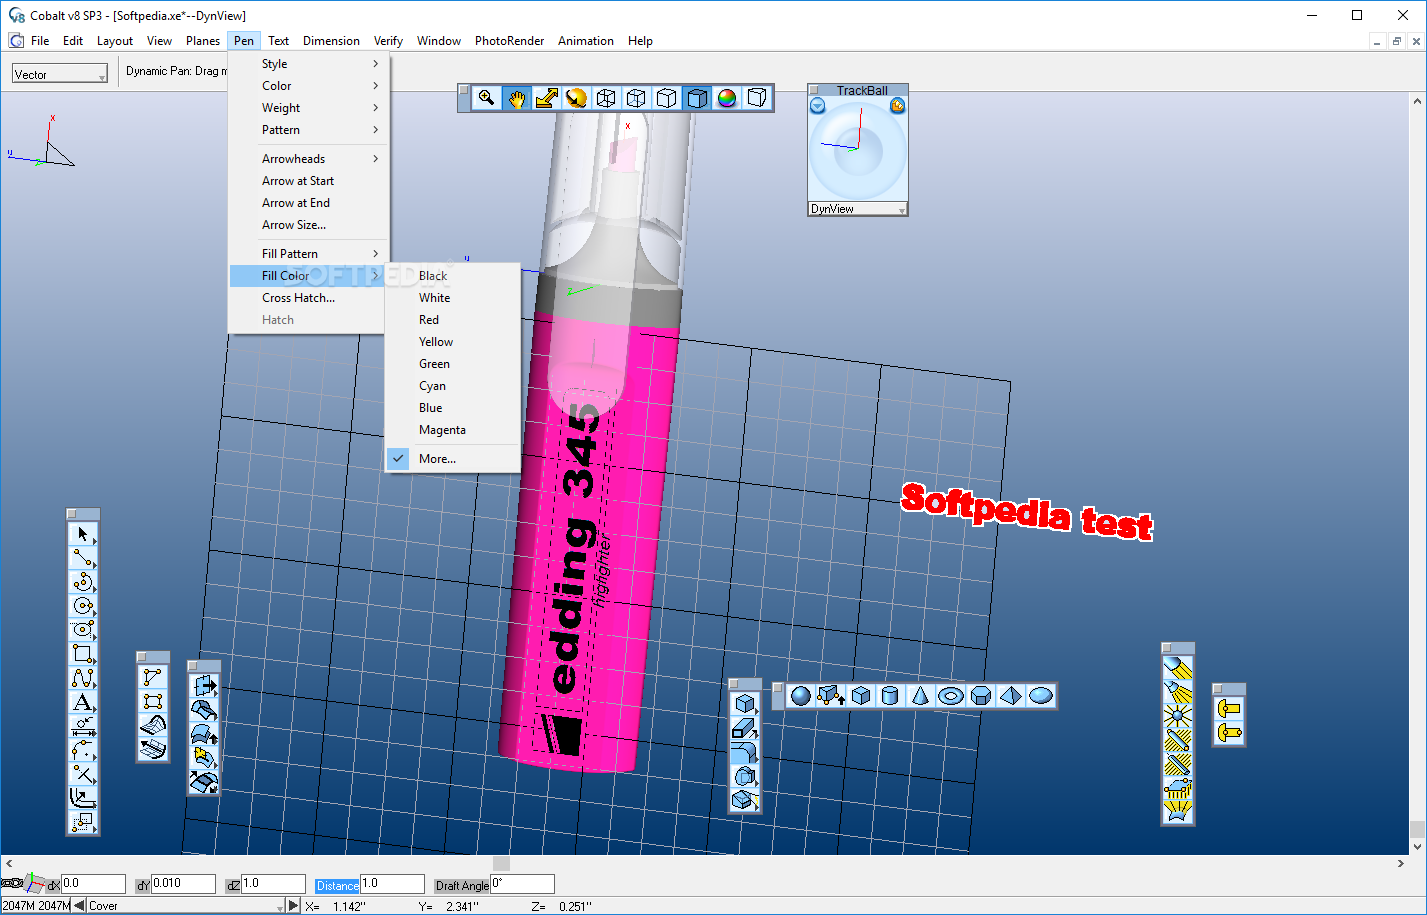Pick the fillet corner tool
Image resolution: width=1427 pixels, height=915 pixels.
[83, 750]
